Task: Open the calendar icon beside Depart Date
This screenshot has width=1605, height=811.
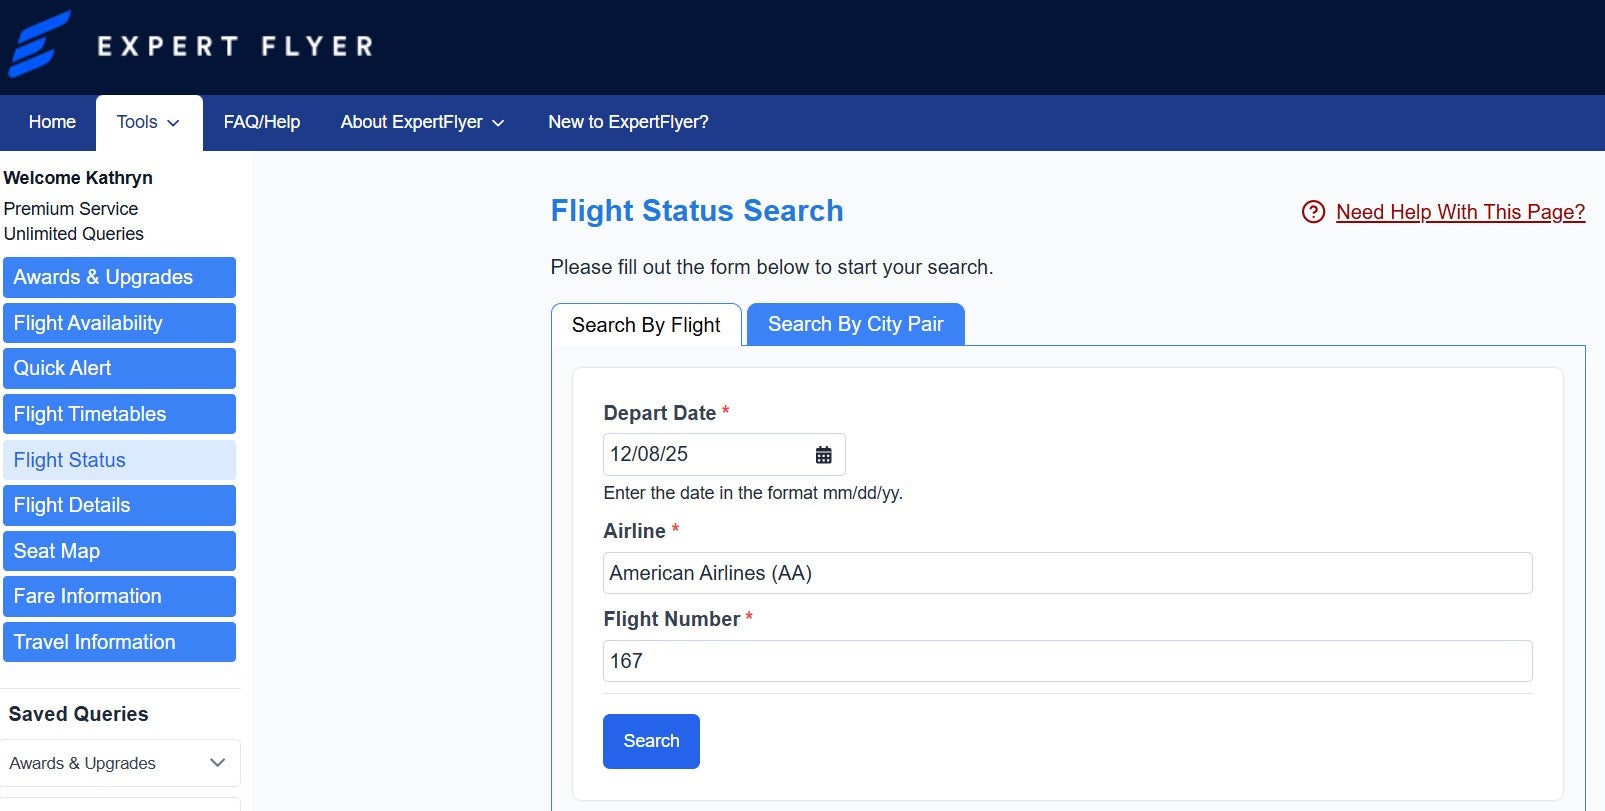Action: click(x=822, y=455)
